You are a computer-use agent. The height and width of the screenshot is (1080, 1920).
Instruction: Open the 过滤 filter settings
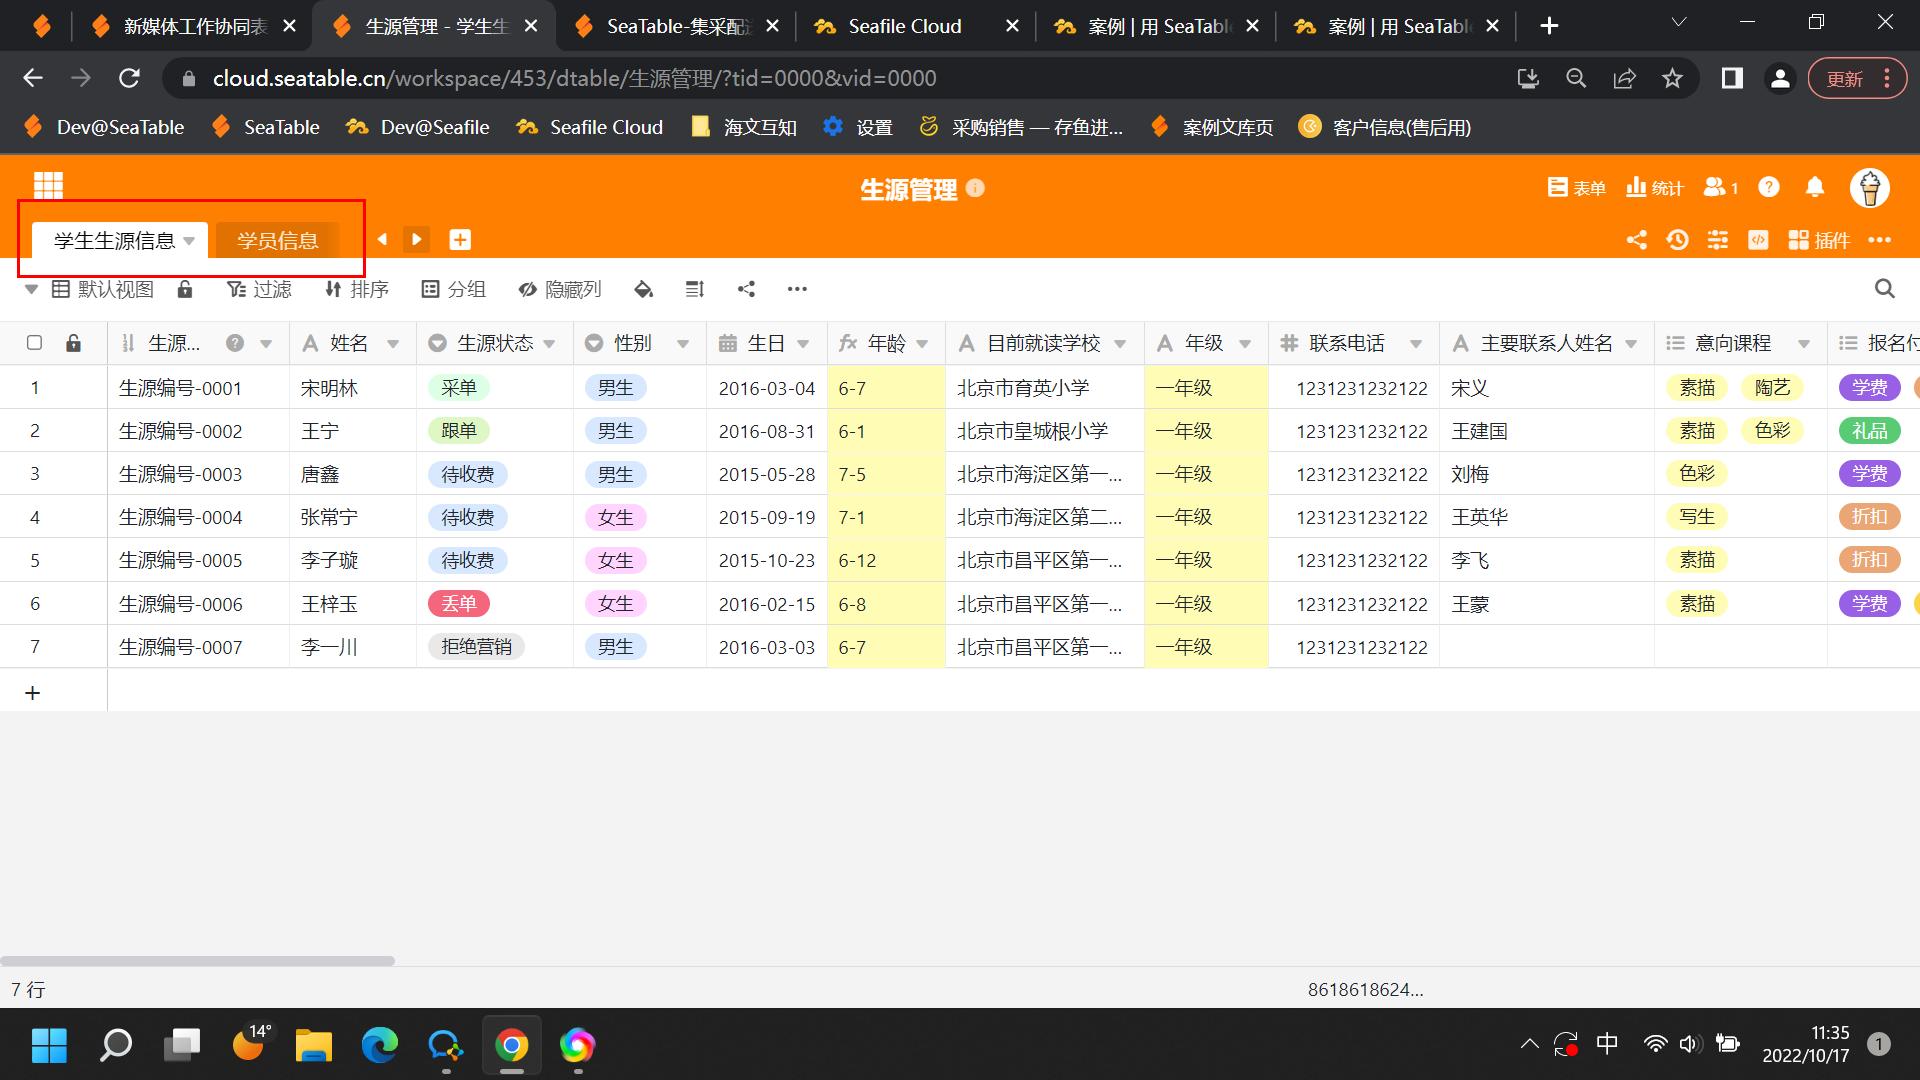point(260,289)
